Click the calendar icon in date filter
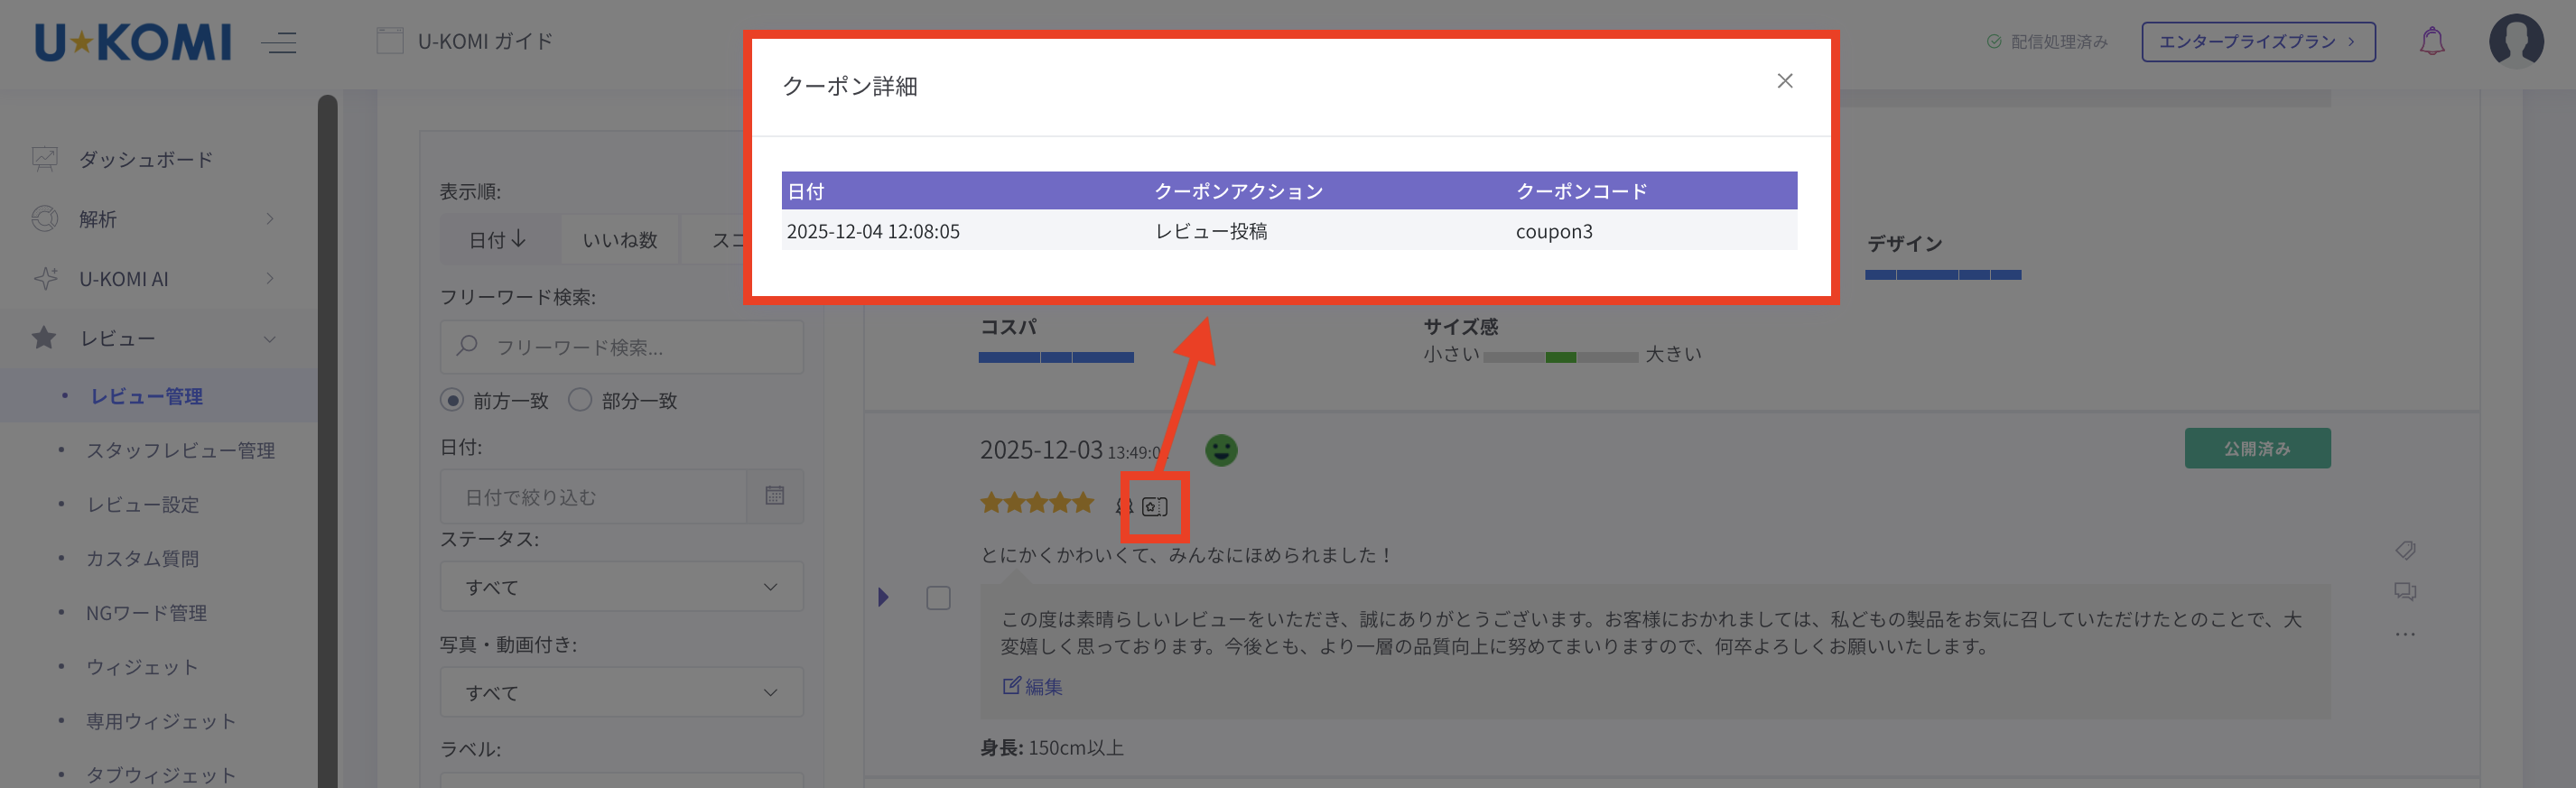This screenshot has height=788, width=2576. [x=774, y=496]
